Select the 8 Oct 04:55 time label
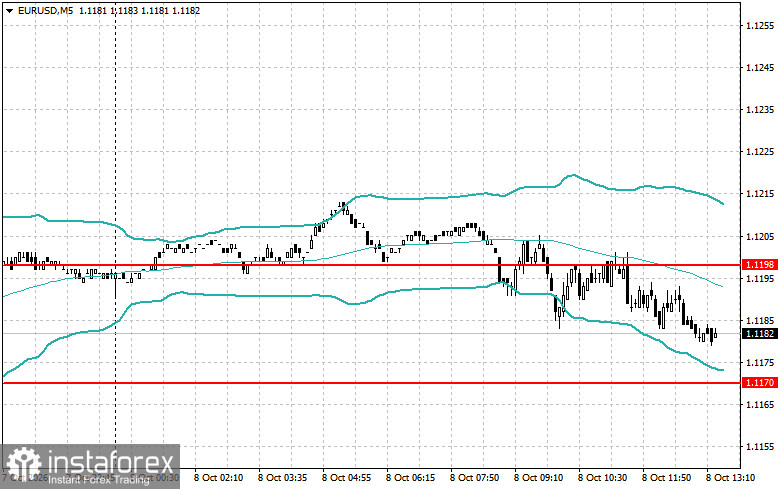Viewport: 781px width, 489px height. tap(346, 478)
